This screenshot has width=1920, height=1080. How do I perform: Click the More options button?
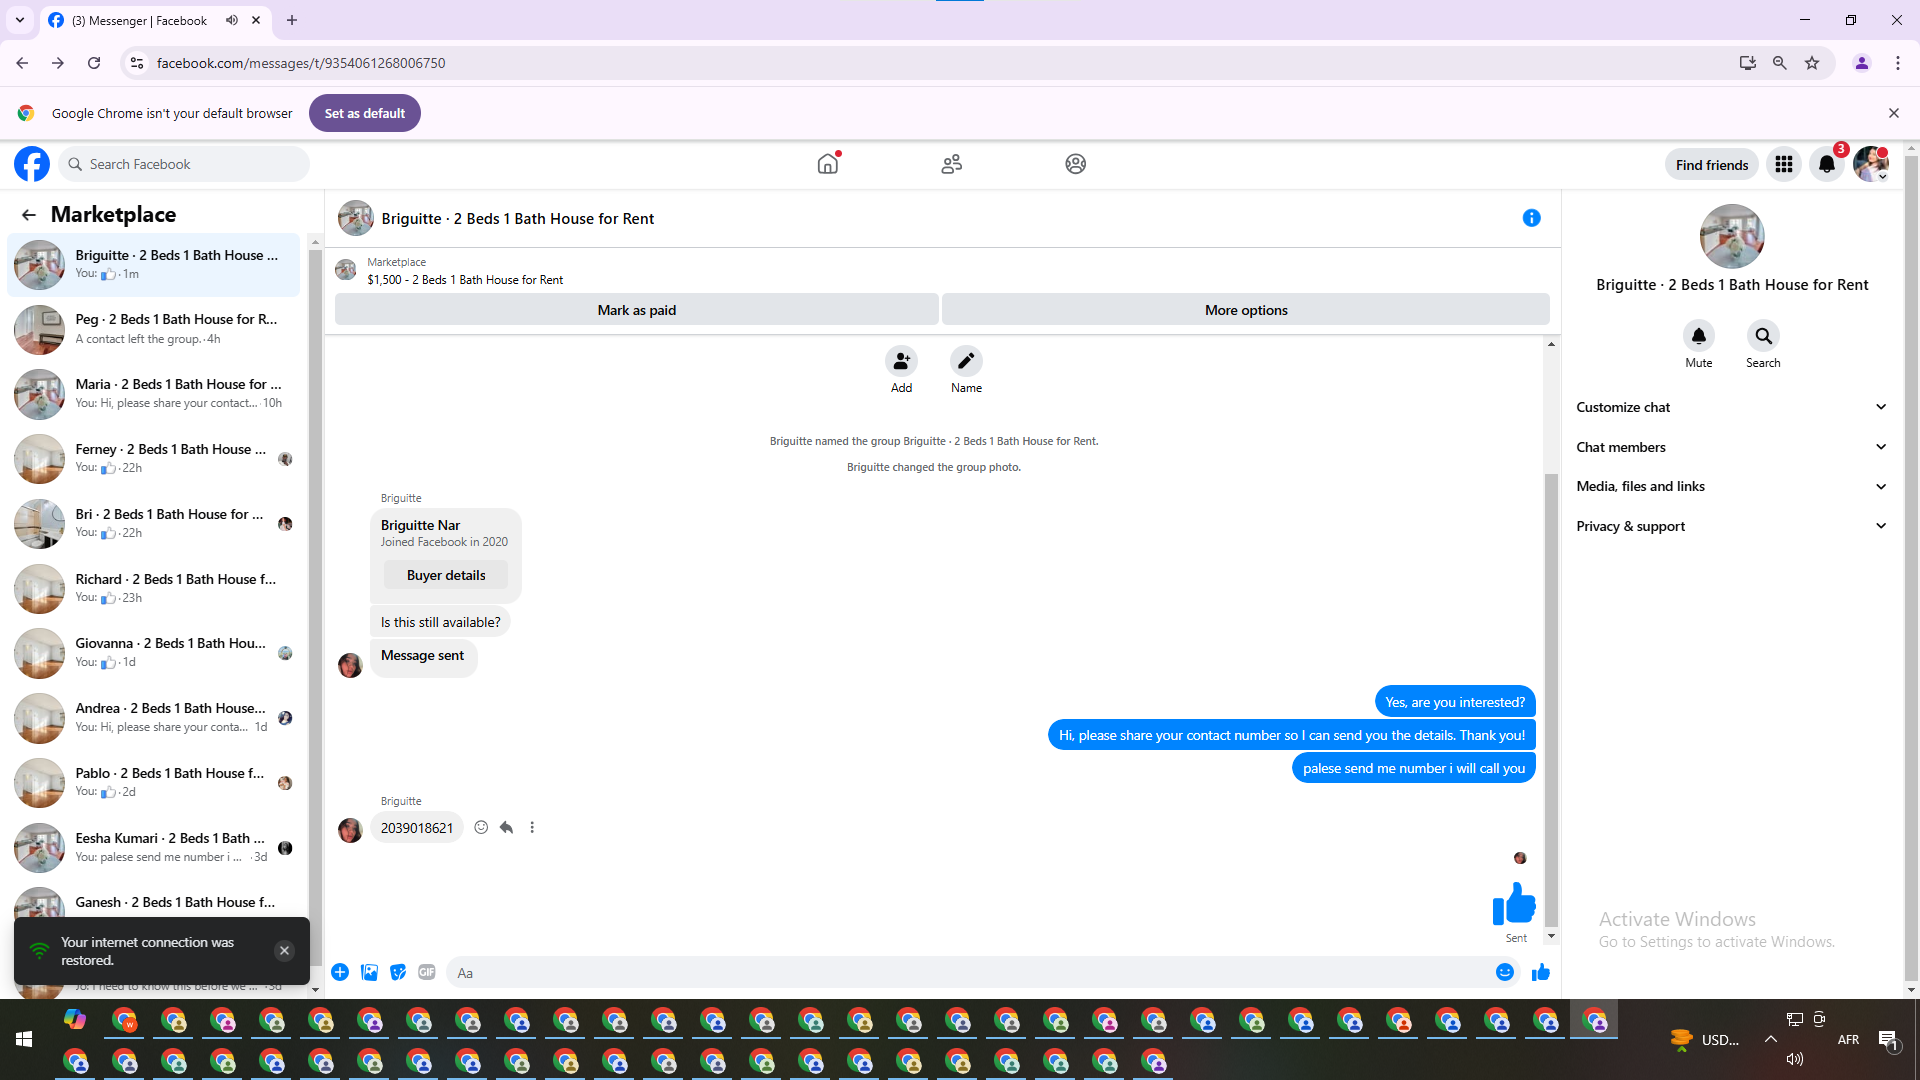coord(1246,310)
